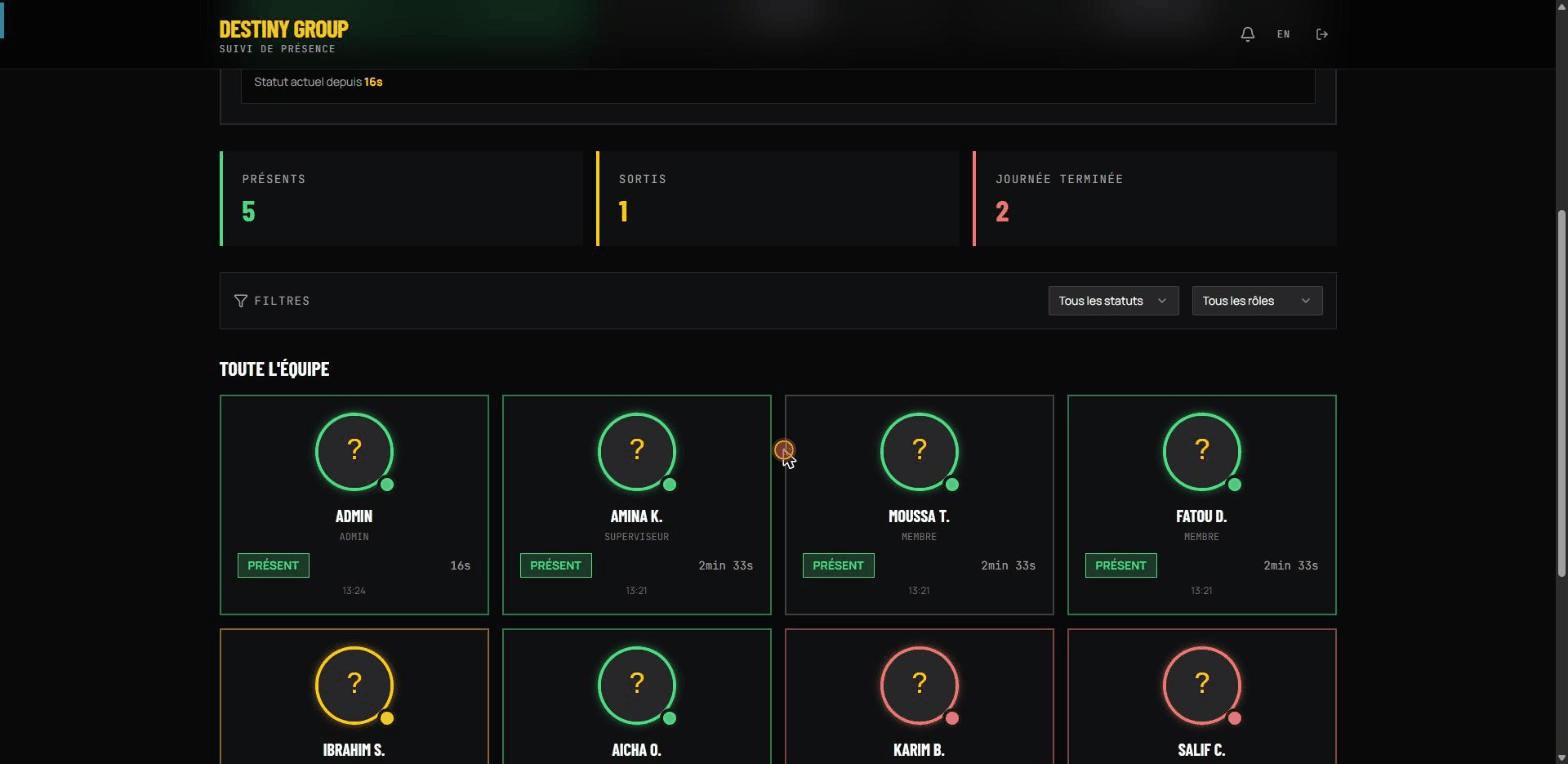Screen dimensions: 1568x764
Task: Click the 'AMINA K.' name text
Action: click(637, 517)
